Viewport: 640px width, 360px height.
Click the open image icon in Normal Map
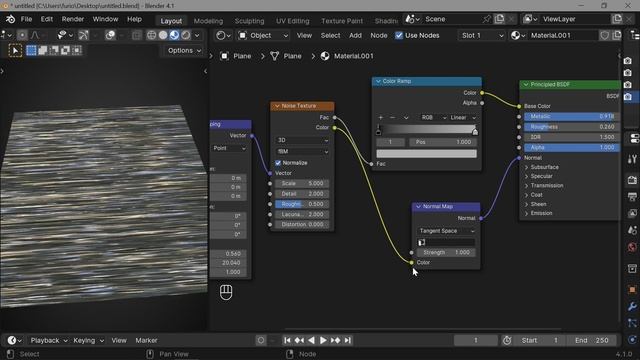tap(422, 242)
